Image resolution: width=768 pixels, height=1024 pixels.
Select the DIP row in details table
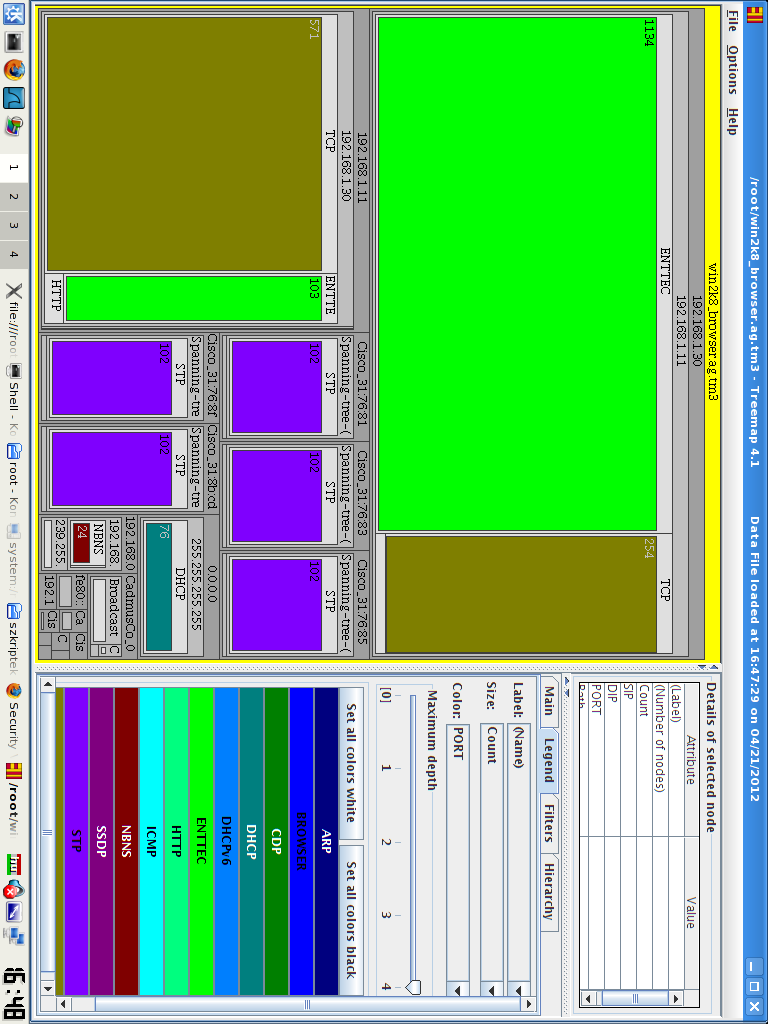[613, 836]
